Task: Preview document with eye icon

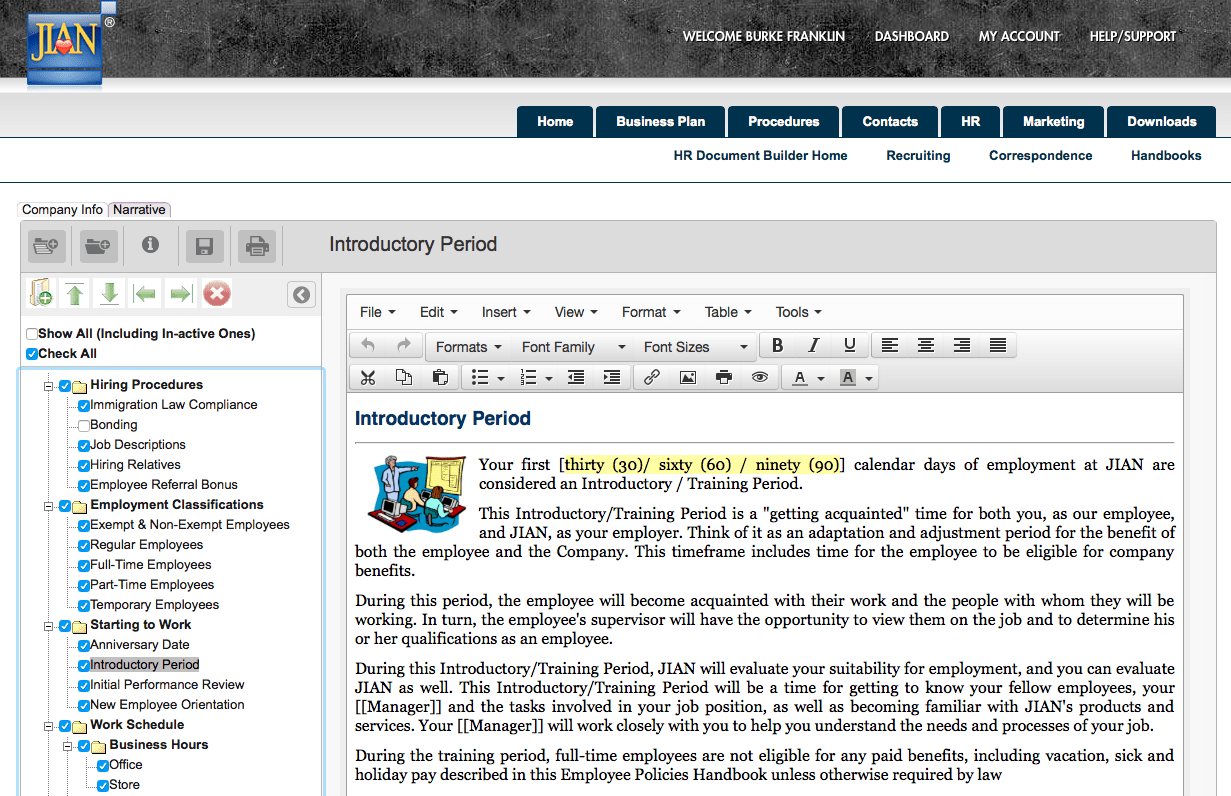Action: [760, 378]
